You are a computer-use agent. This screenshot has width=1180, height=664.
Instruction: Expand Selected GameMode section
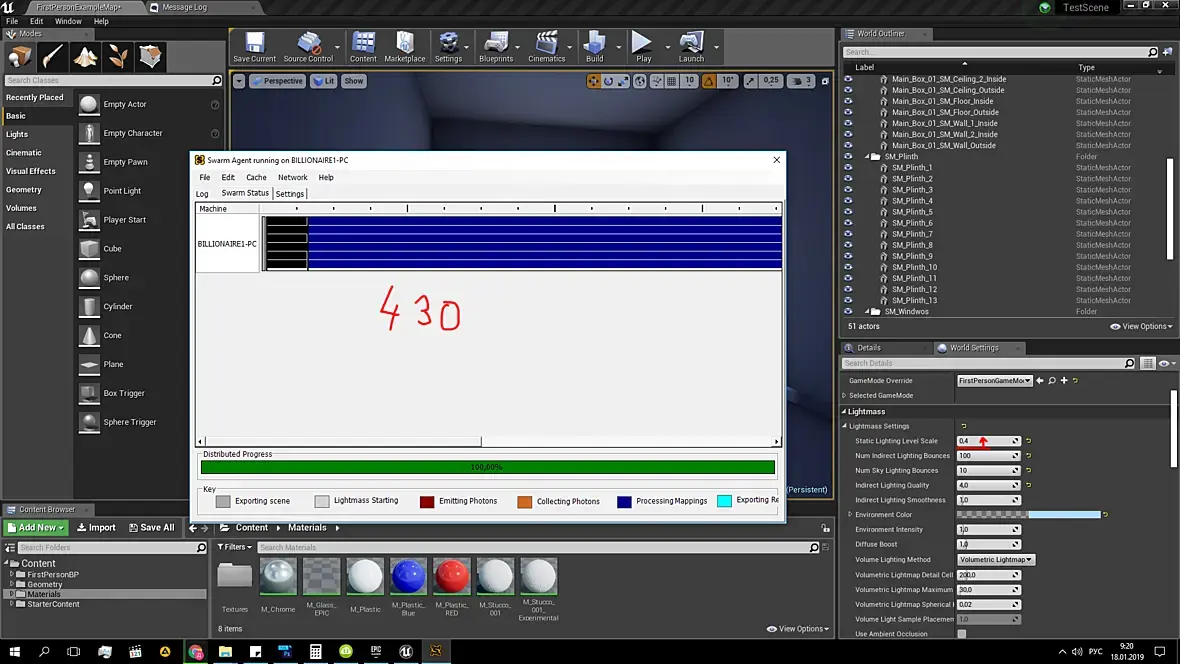[844, 396]
